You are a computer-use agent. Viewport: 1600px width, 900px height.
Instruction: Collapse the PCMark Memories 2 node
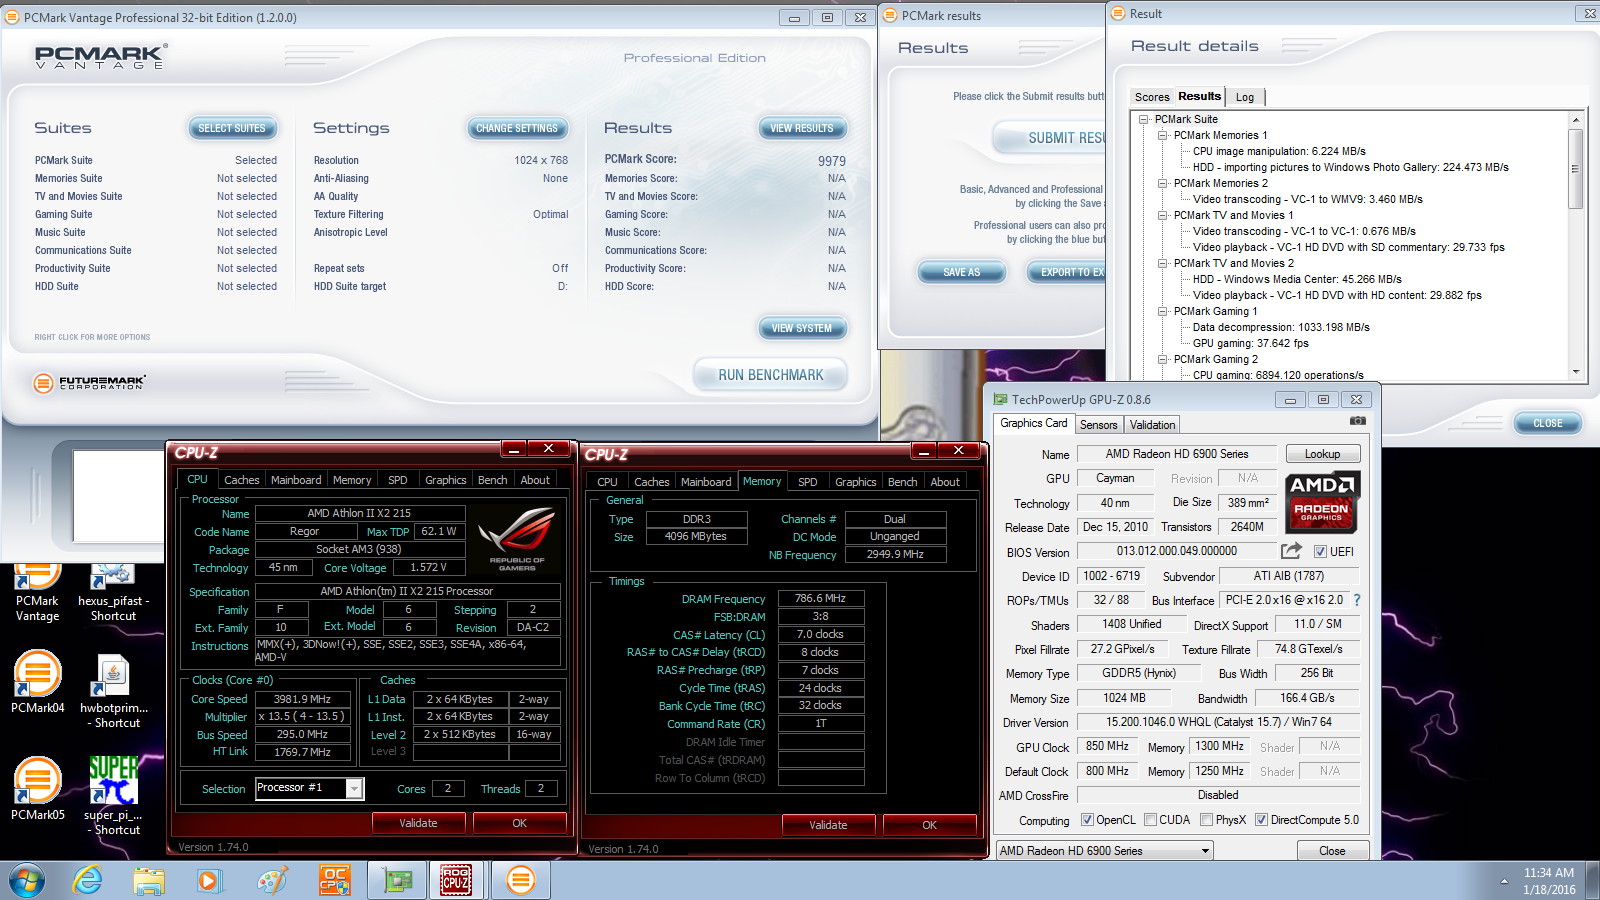click(x=1163, y=183)
